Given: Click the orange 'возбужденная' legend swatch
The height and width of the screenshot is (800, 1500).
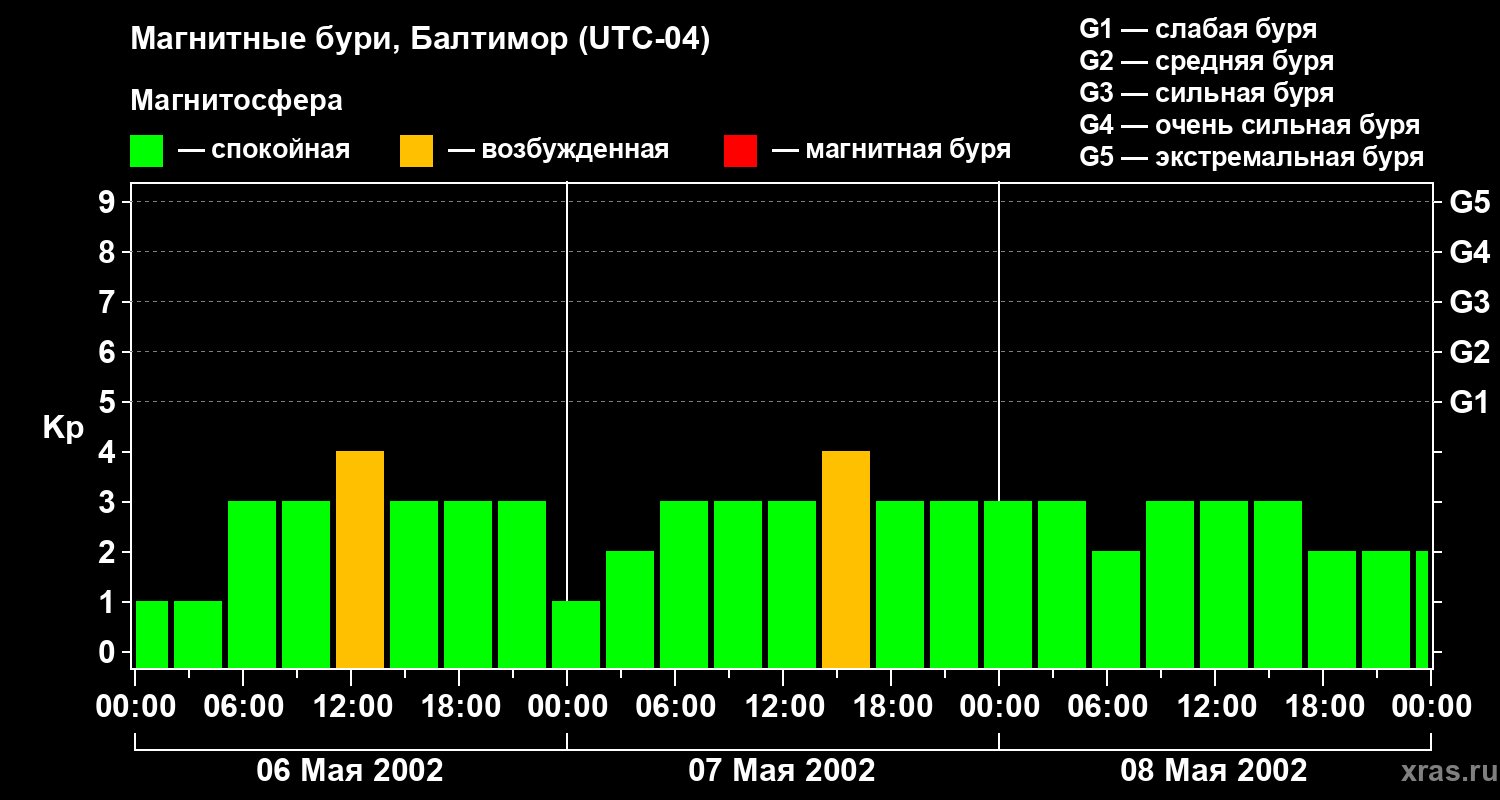Looking at the screenshot, I should coord(416,151).
